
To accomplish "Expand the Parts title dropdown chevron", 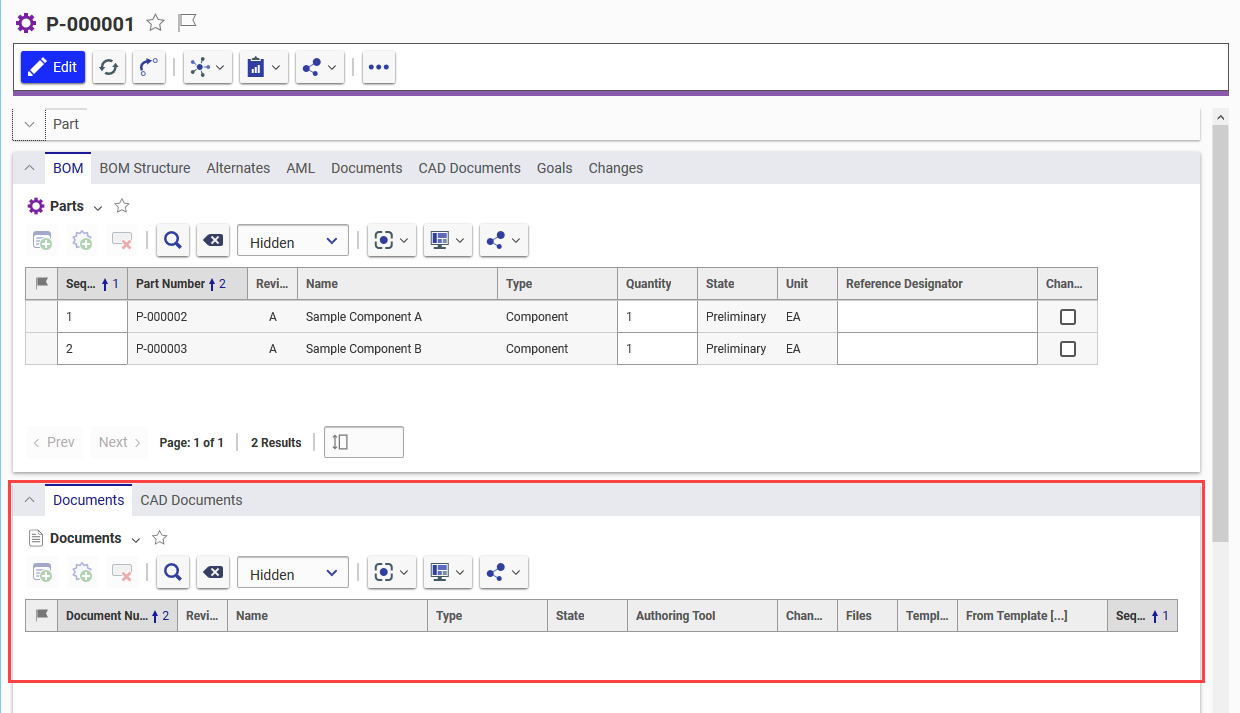I will click(x=98, y=207).
